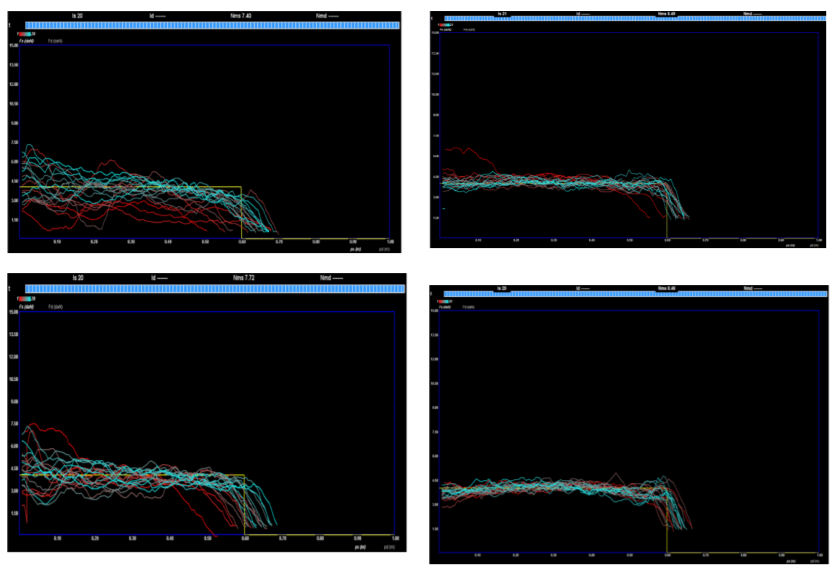Click the red-to-cyan color legend in the Nms 7.72 chart
The width and height of the screenshot is (837, 577).
point(26,299)
